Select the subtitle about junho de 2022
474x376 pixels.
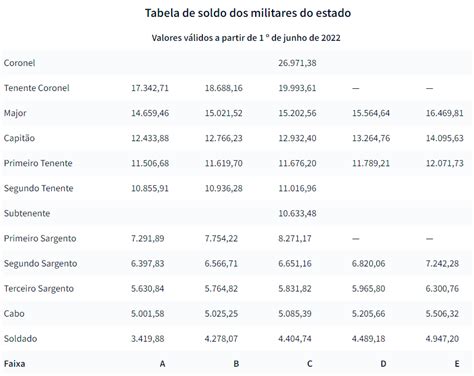[x=246, y=38]
